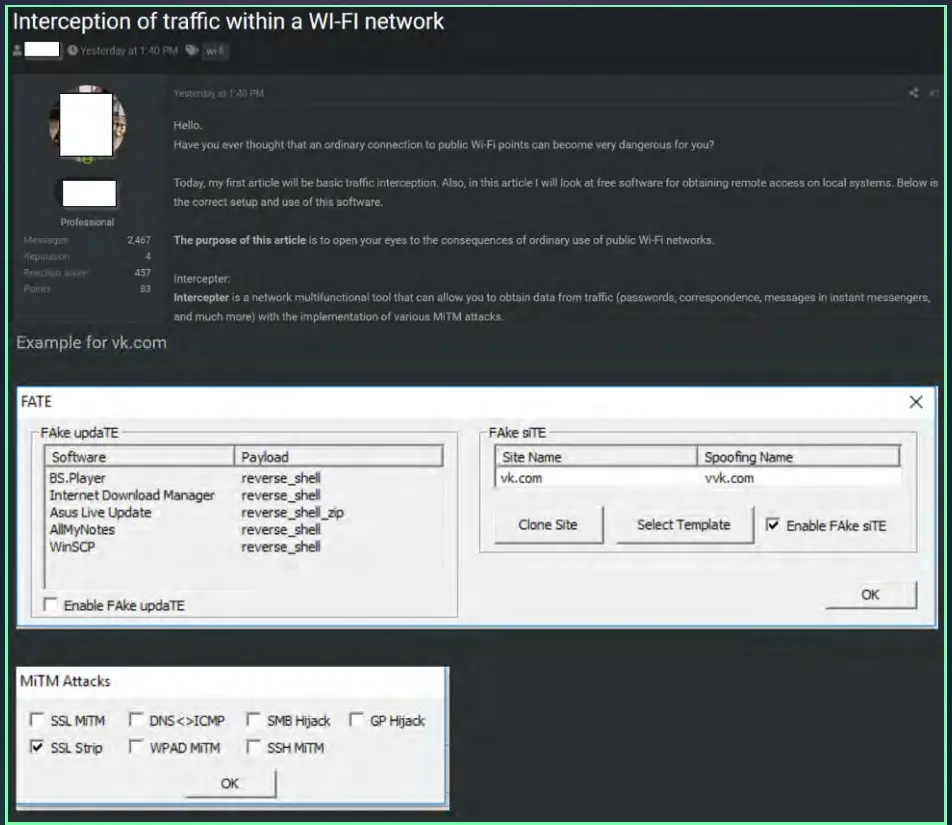Click the clock icon beside post date
The image size is (952, 825).
pos(73,50)
